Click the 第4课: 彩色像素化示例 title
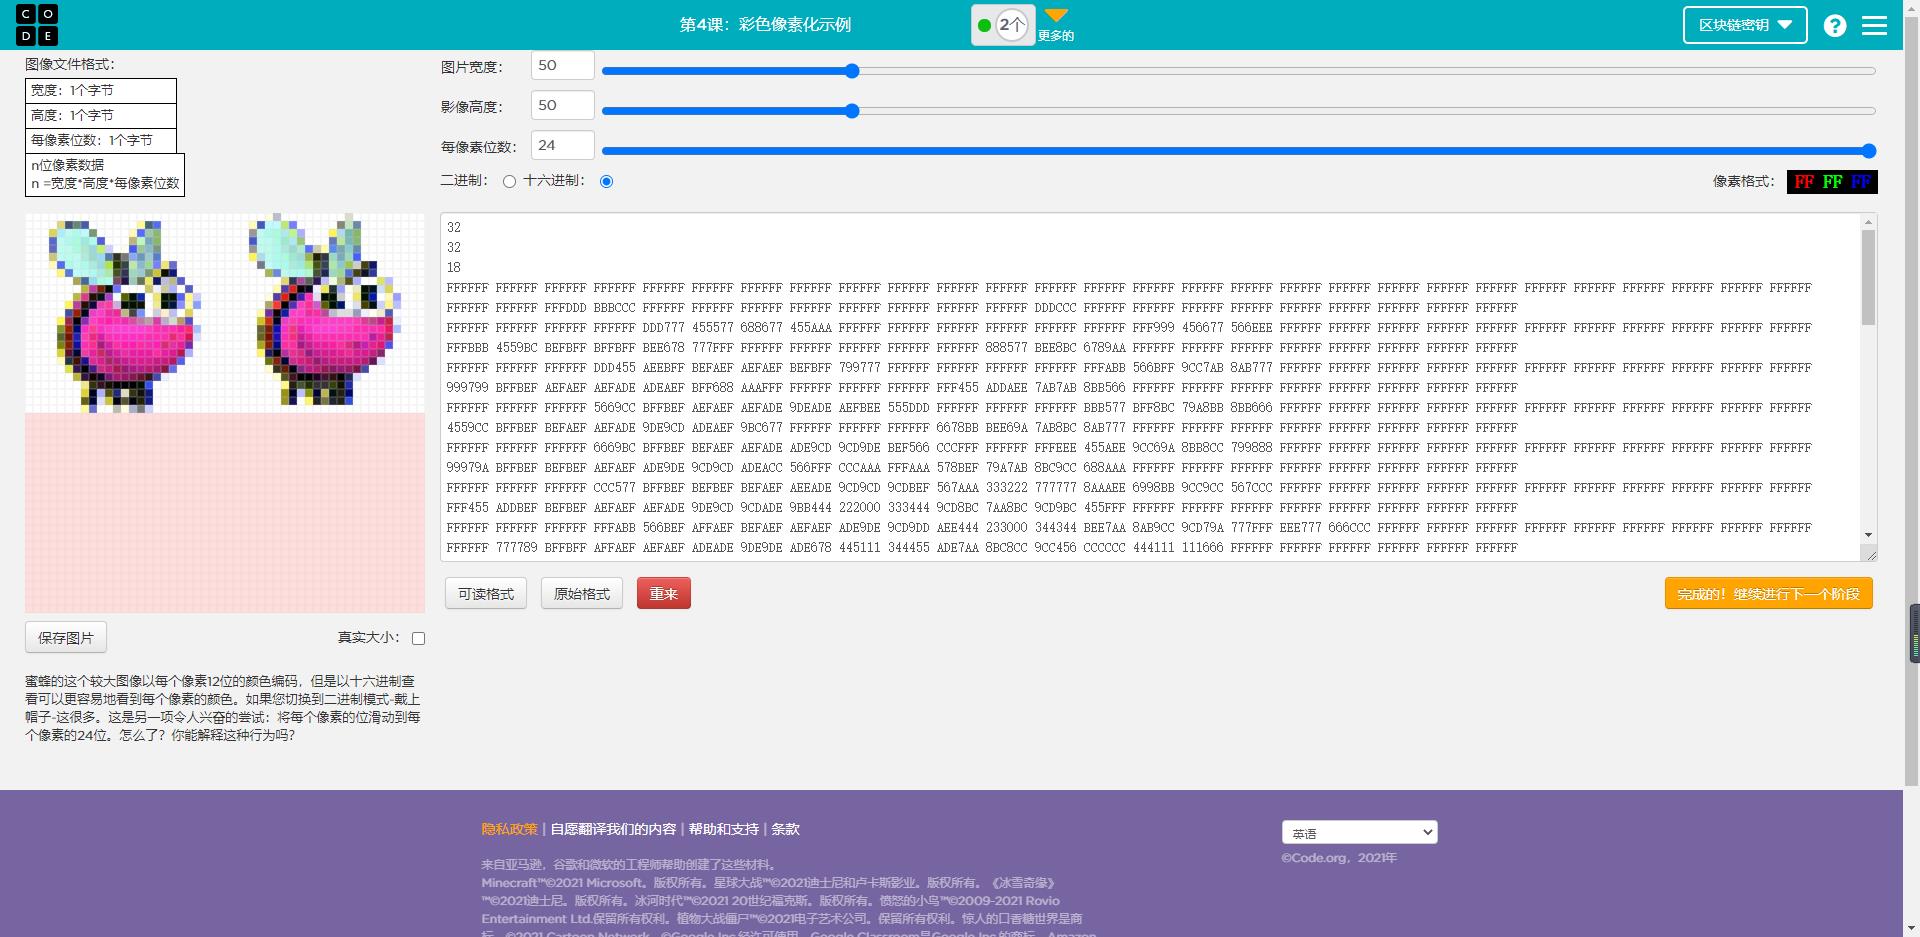 pyautogui.click(x=765, y=25)
